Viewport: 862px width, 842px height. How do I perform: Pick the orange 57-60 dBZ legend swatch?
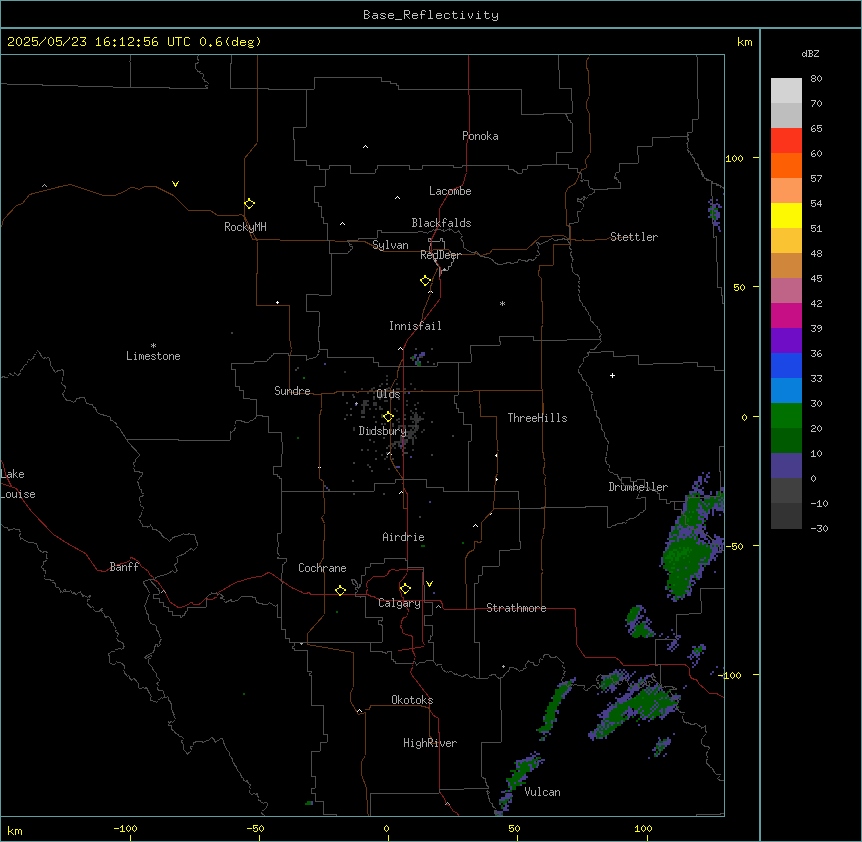786,165
